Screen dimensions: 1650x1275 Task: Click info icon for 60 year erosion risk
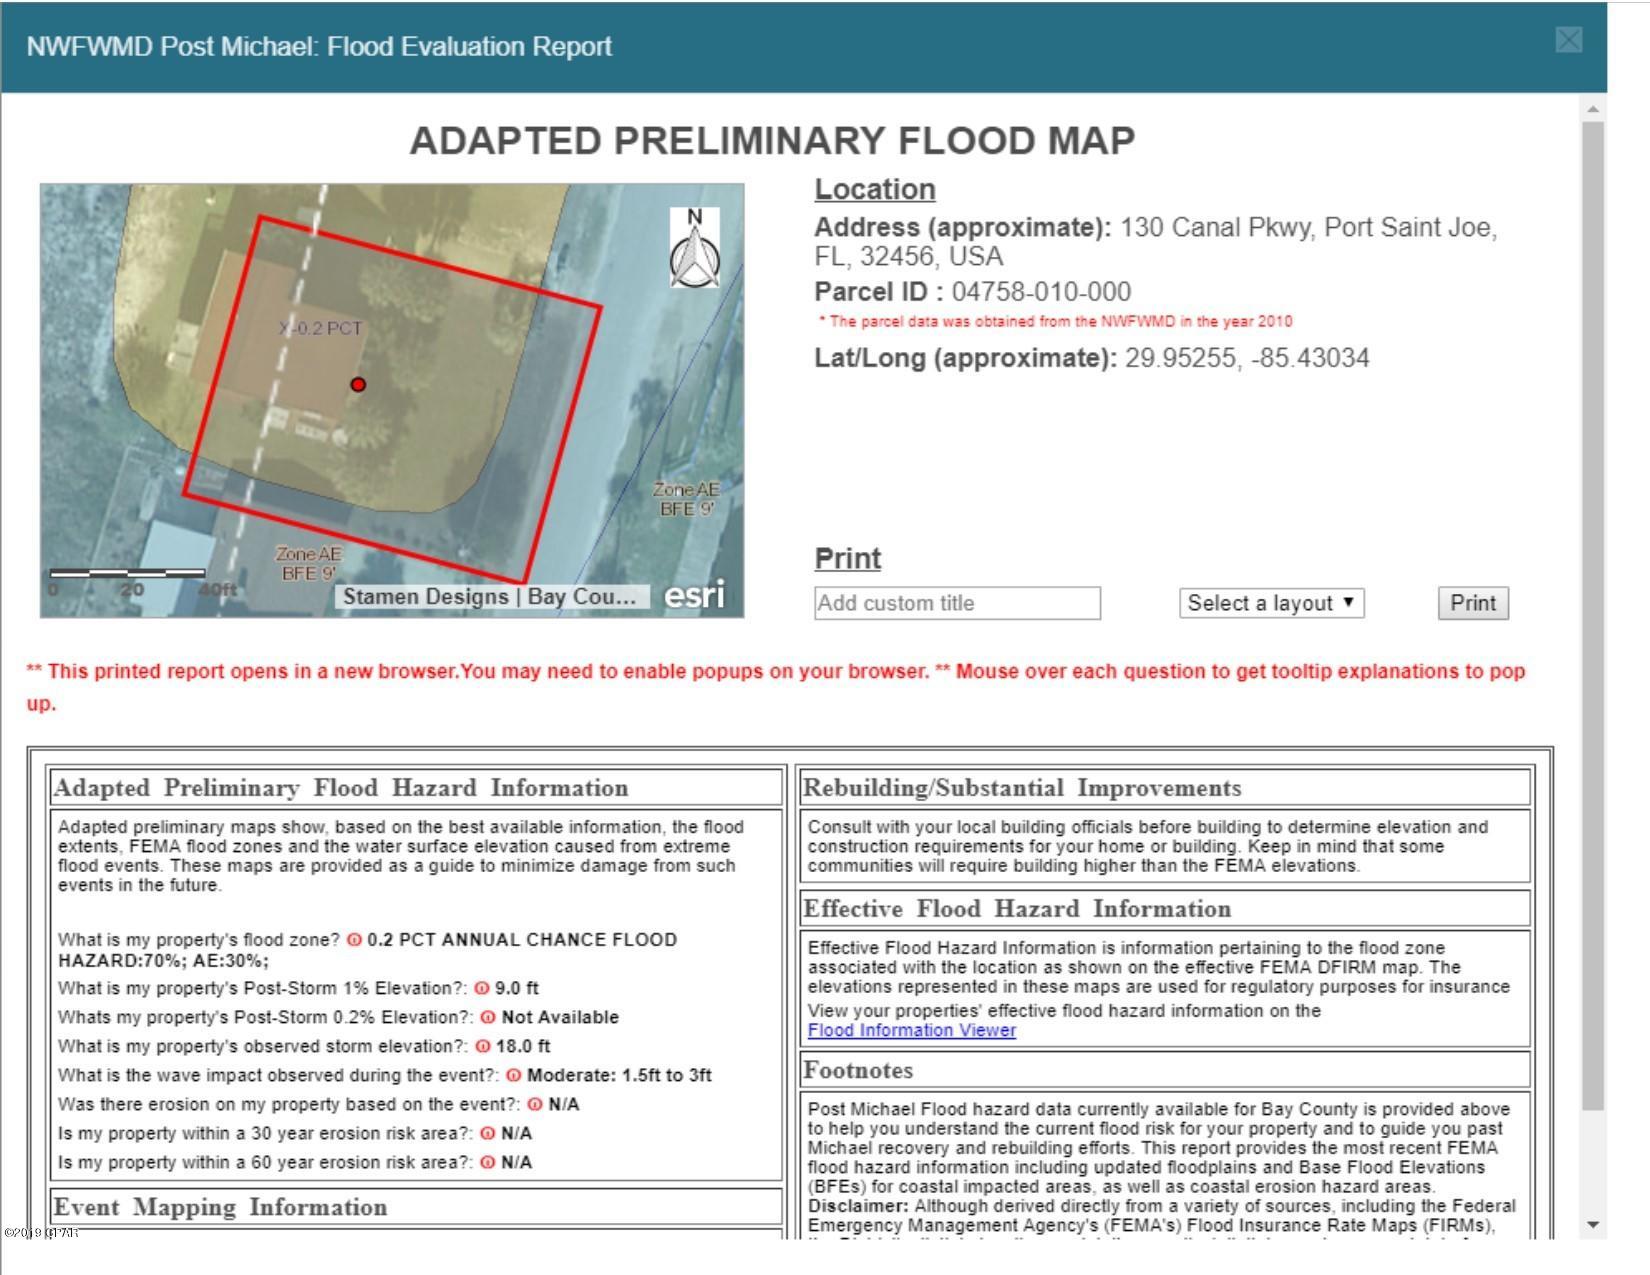(488, 1162)
